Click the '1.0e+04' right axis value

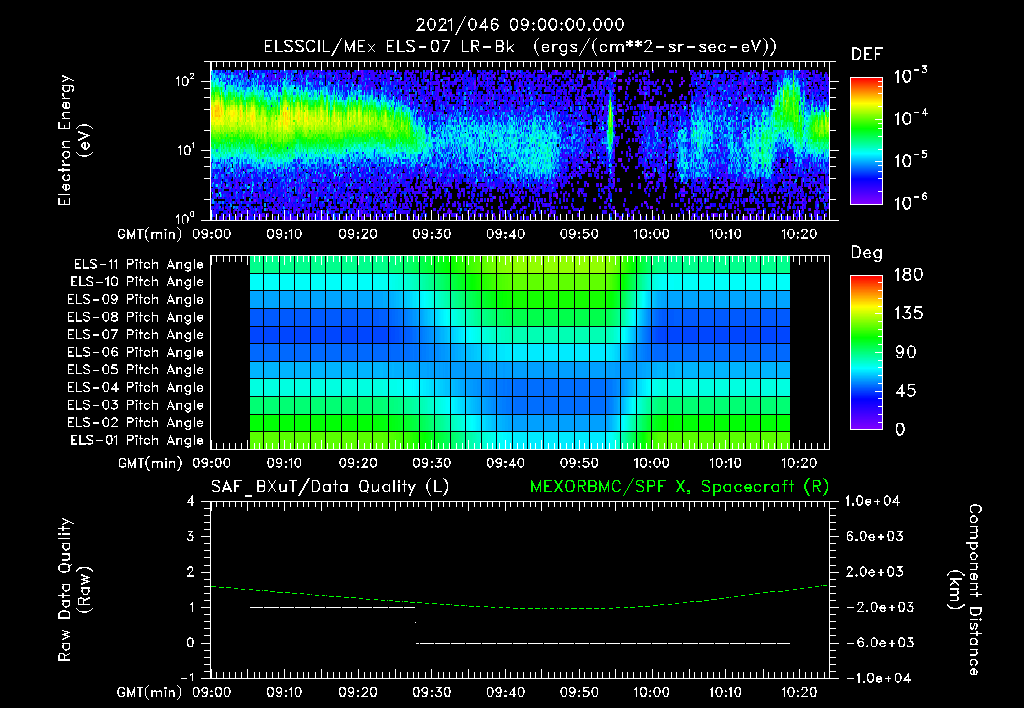[873, 501]
